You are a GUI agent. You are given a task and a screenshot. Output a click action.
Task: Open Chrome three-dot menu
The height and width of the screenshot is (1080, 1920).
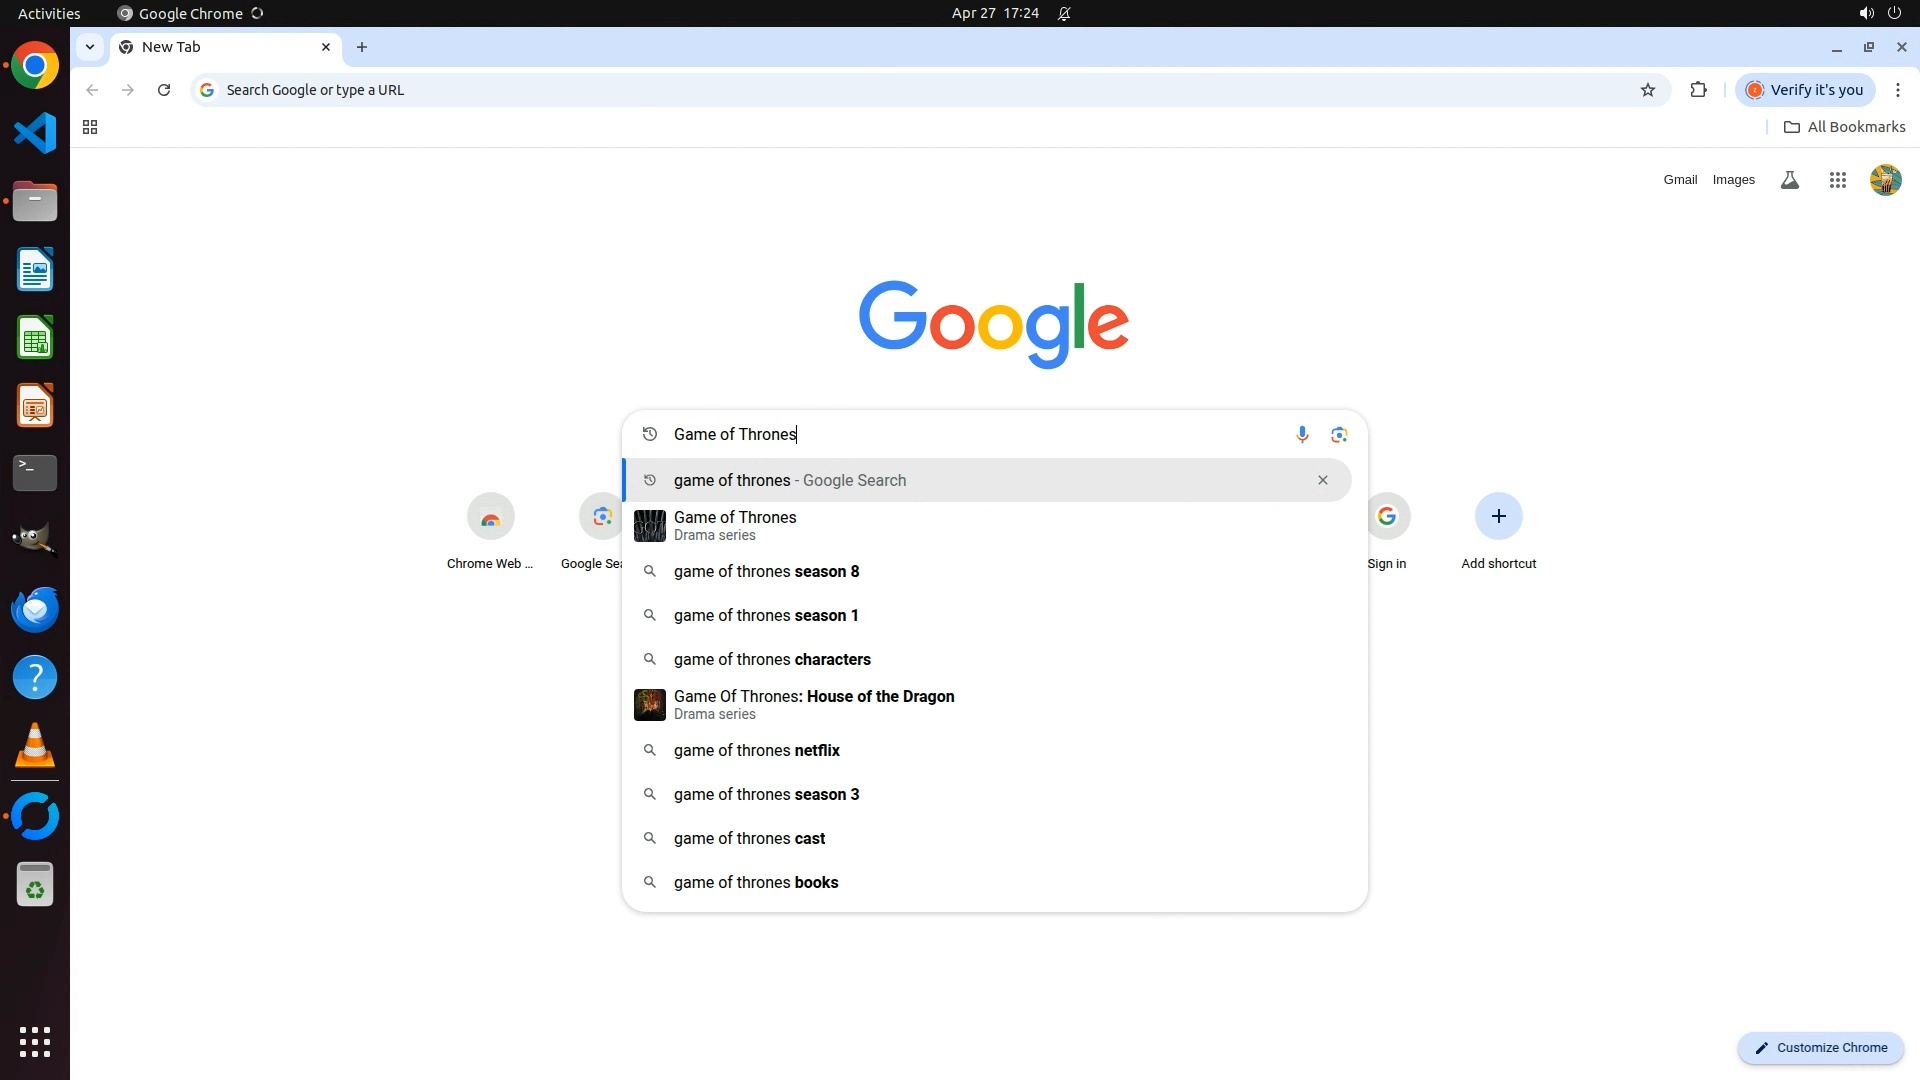tap(1897, 90)
